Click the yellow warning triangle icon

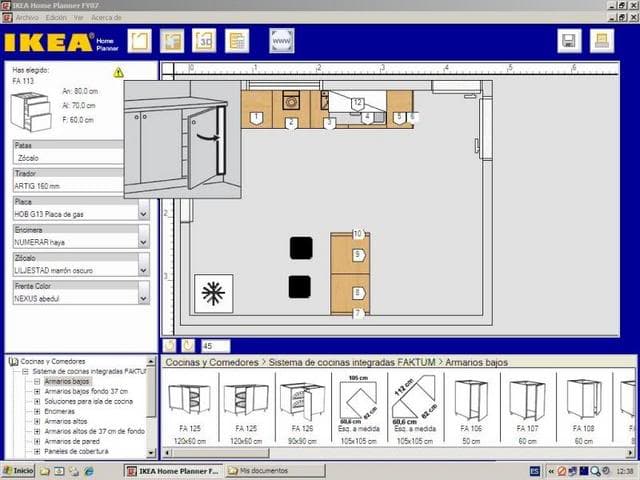coord(118,72)
